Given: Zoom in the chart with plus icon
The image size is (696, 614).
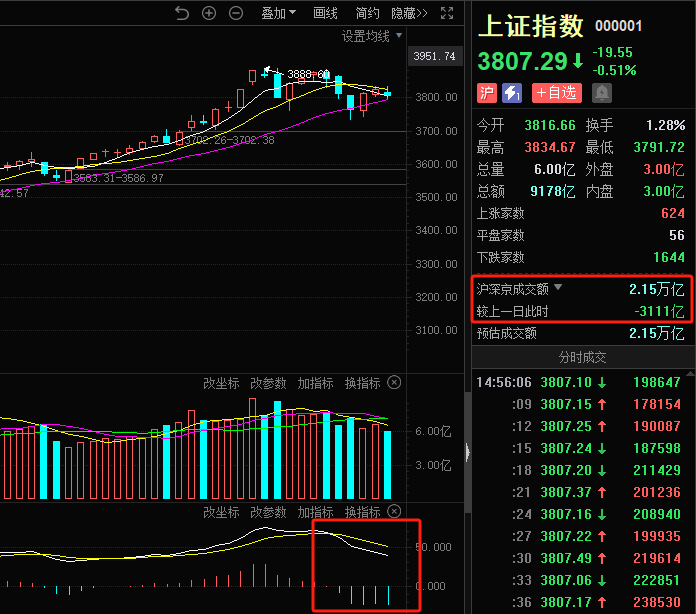Looking at the screenshot, I should point(208,13).
